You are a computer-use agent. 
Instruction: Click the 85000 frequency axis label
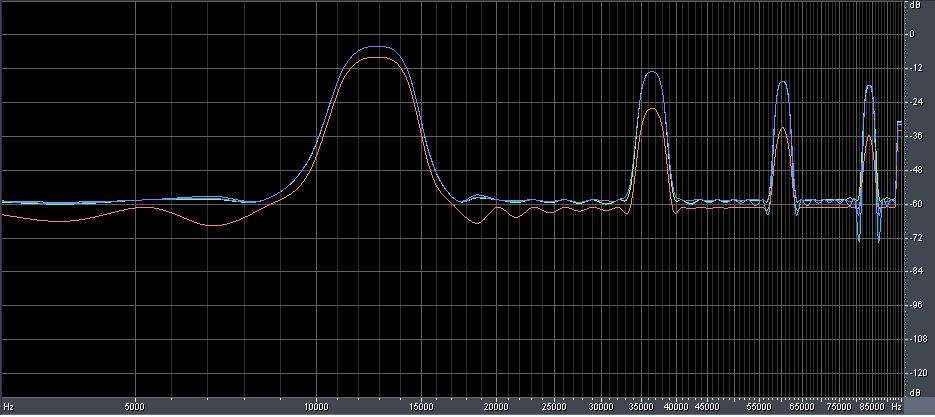872,406
